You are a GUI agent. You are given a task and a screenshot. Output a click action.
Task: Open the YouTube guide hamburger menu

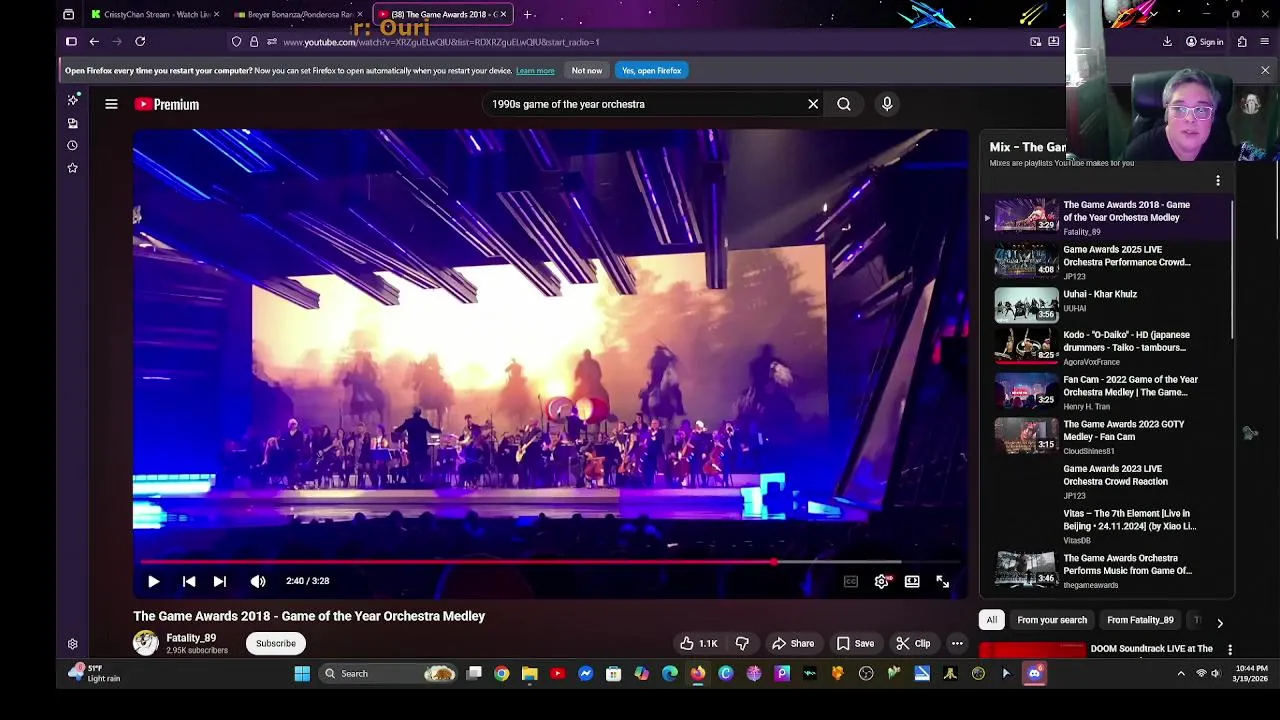coord(111,104)
